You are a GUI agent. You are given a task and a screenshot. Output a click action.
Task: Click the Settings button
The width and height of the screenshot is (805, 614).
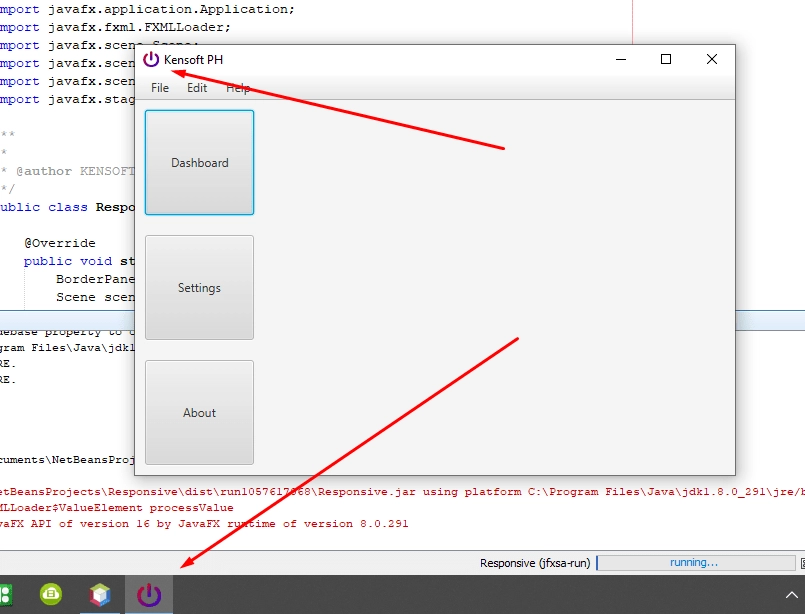click(199, 287)
